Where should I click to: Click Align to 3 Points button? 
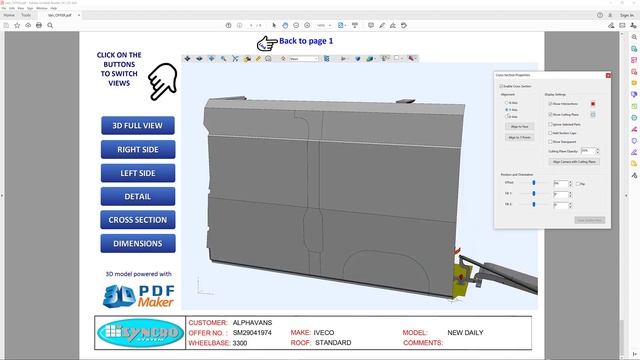point(519,138)
